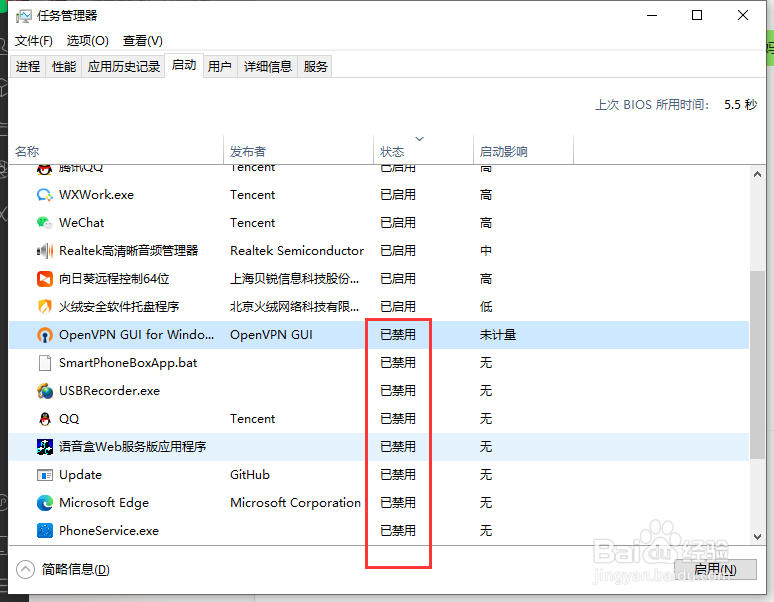
Task: Select the USBRecorder.exe row name
Action: tap(109, 391)
